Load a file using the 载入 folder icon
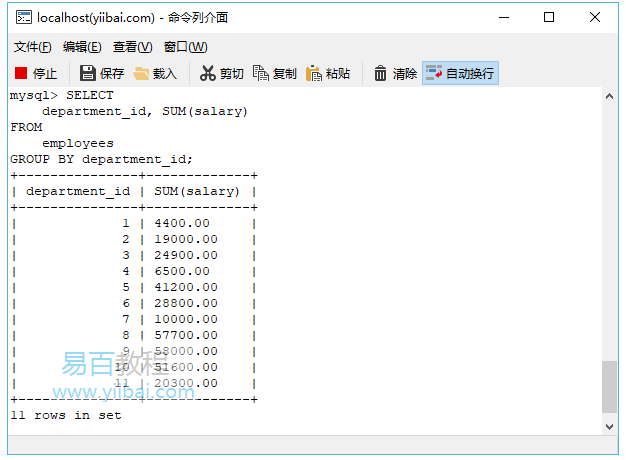This screenshot has height=460, width=626. coord(141,73)
